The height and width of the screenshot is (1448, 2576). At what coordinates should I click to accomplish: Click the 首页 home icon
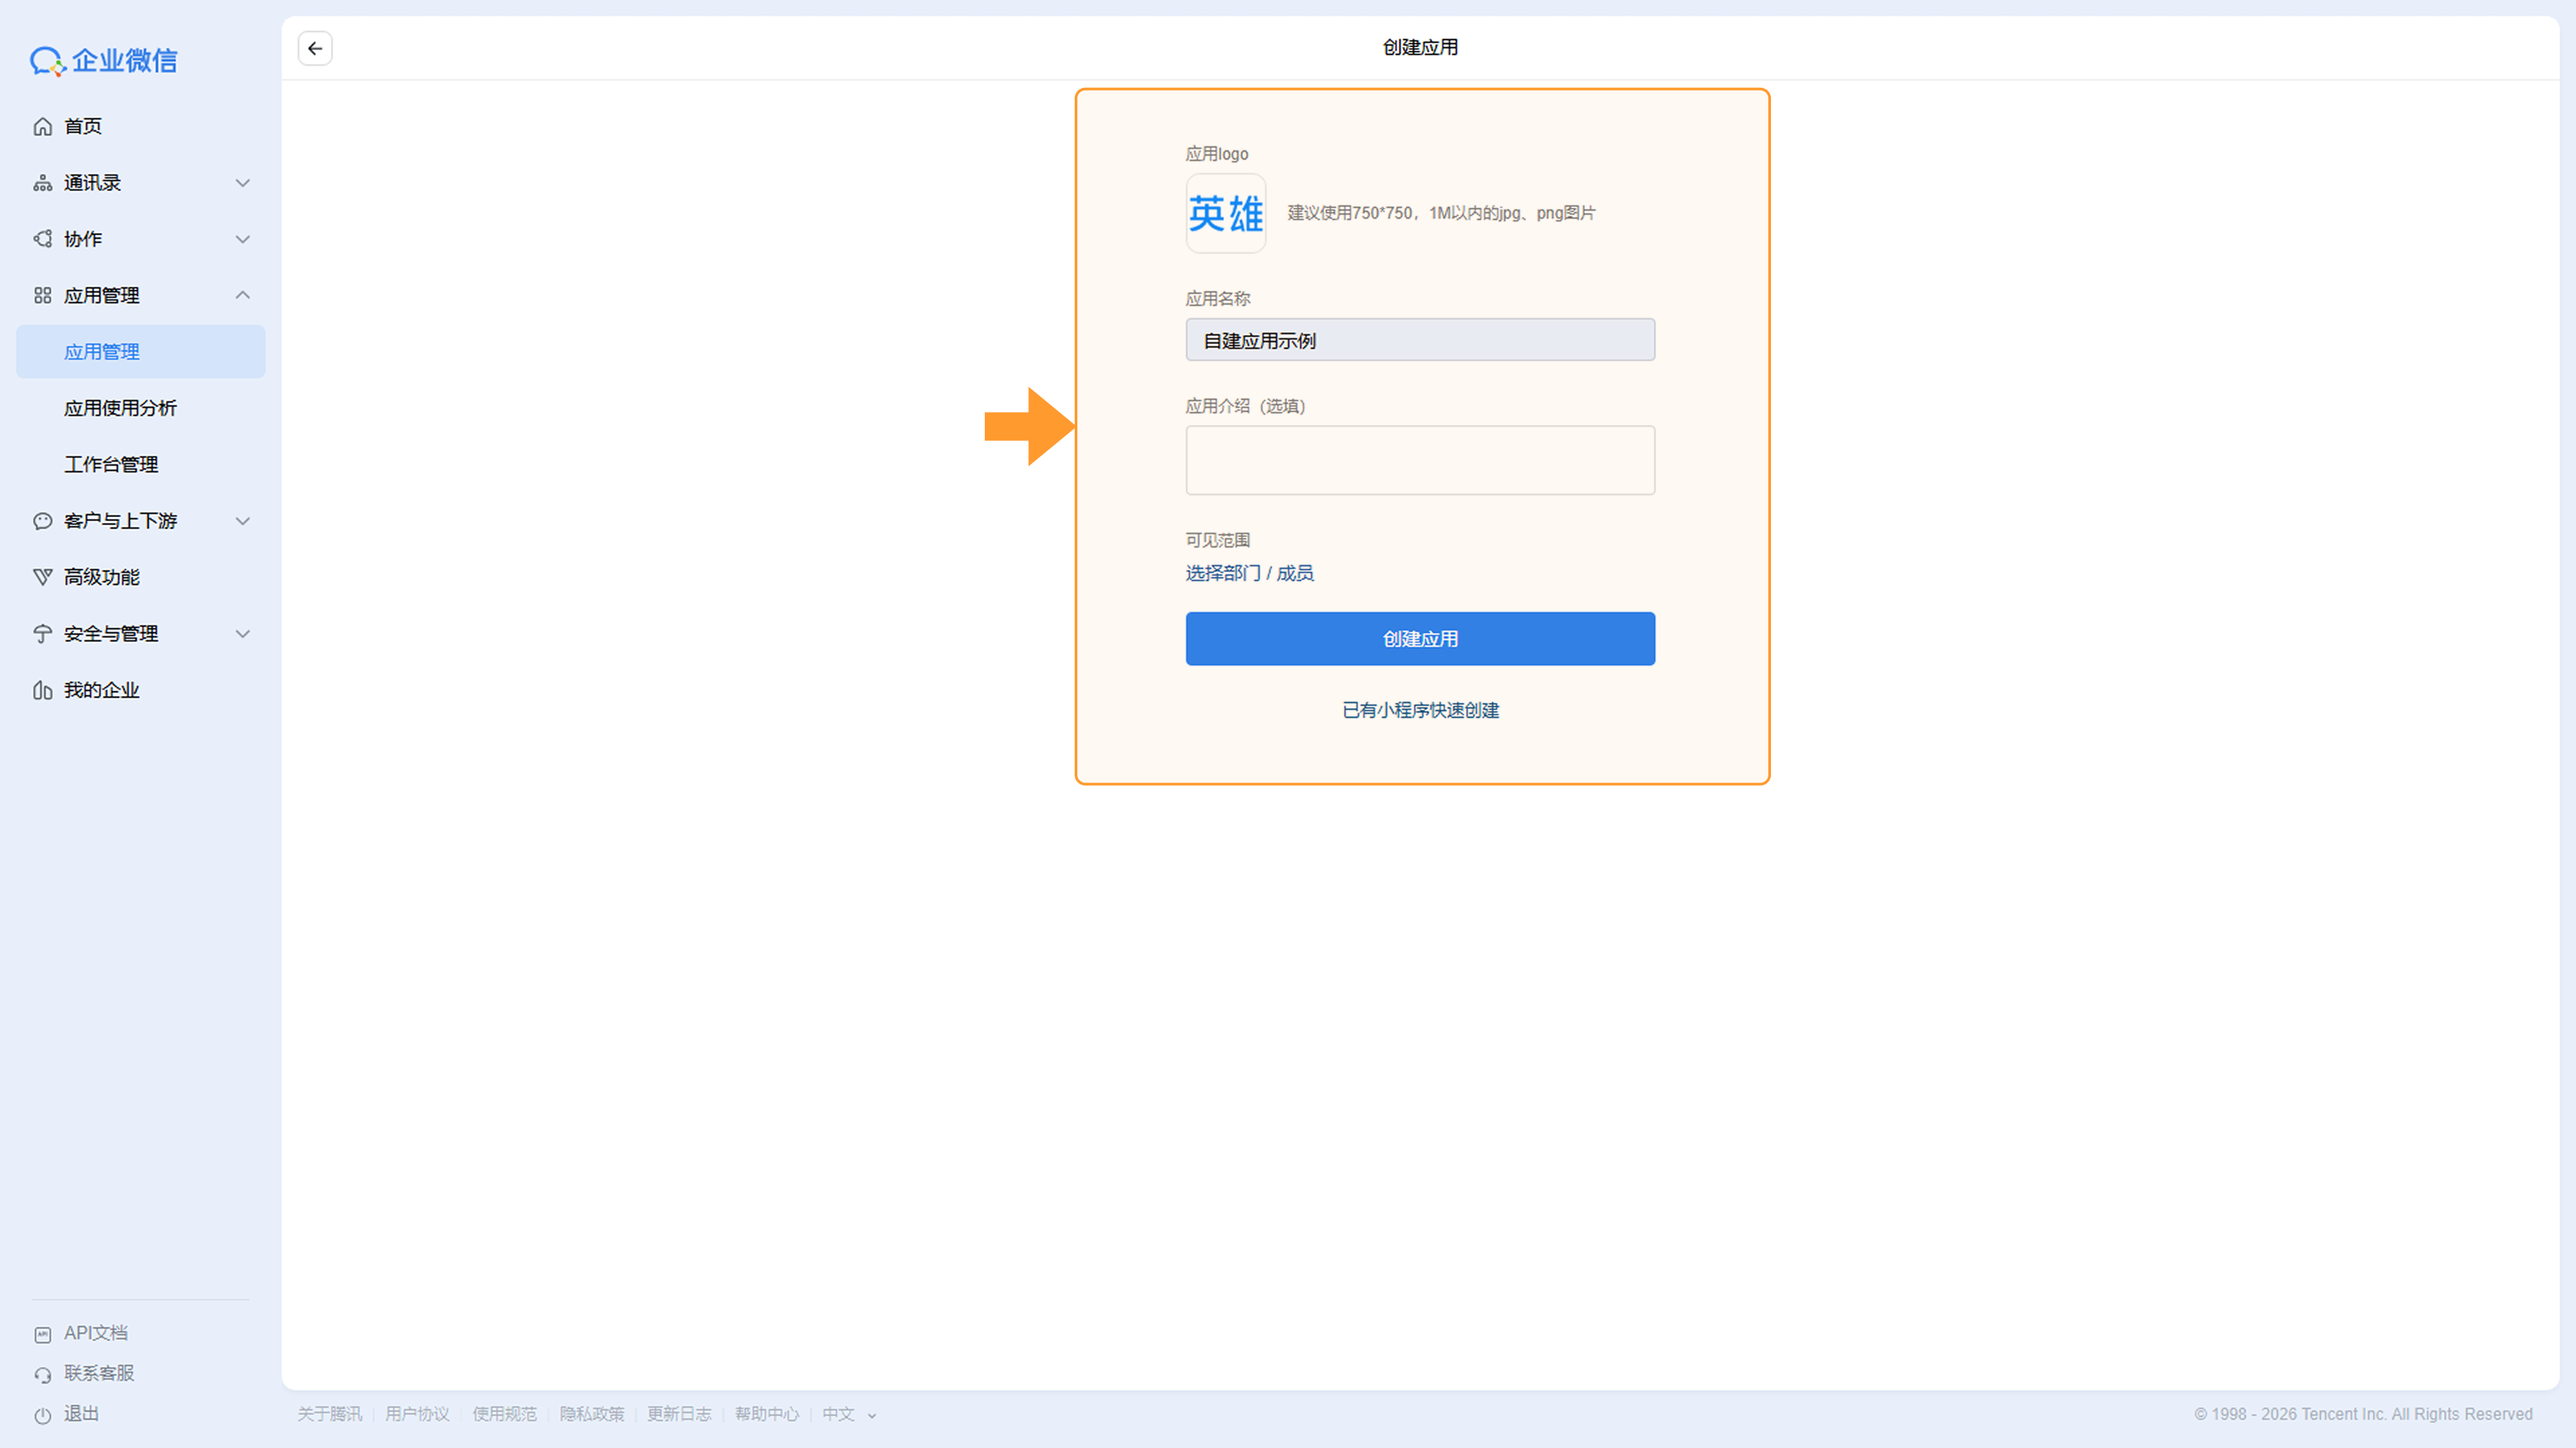click(42, 126)
